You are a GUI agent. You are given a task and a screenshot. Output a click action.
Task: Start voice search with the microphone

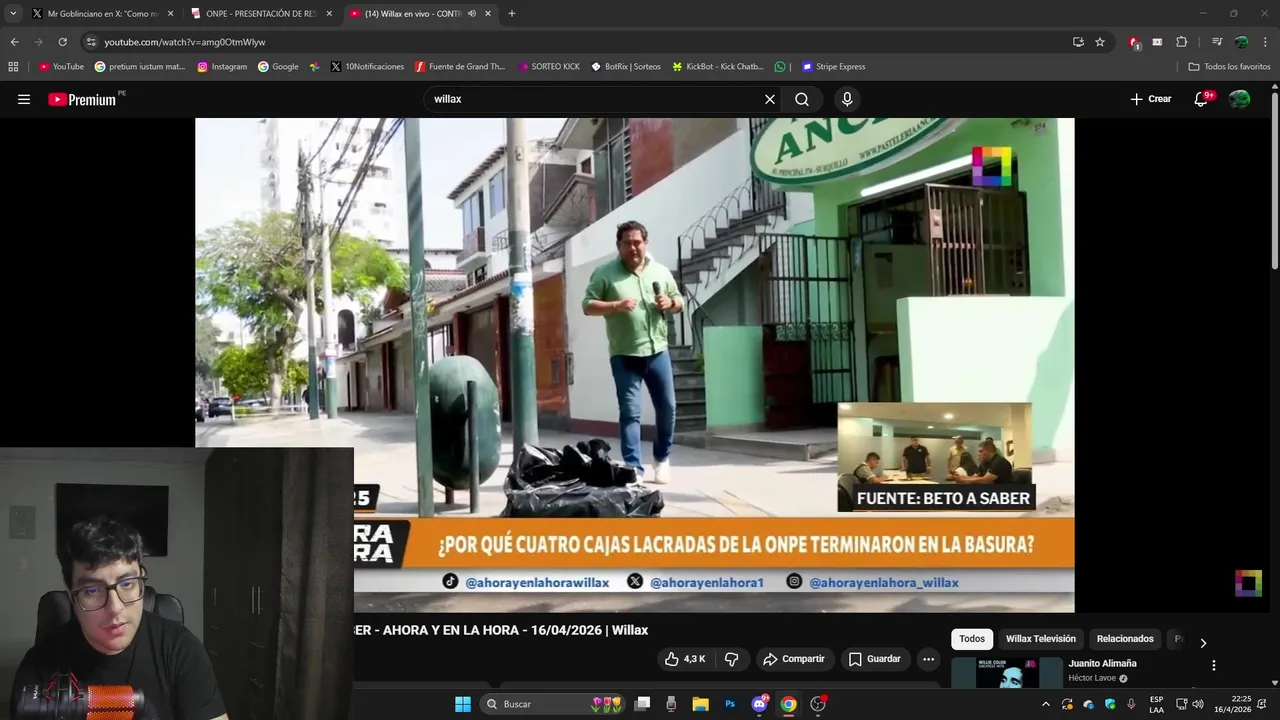847,99
